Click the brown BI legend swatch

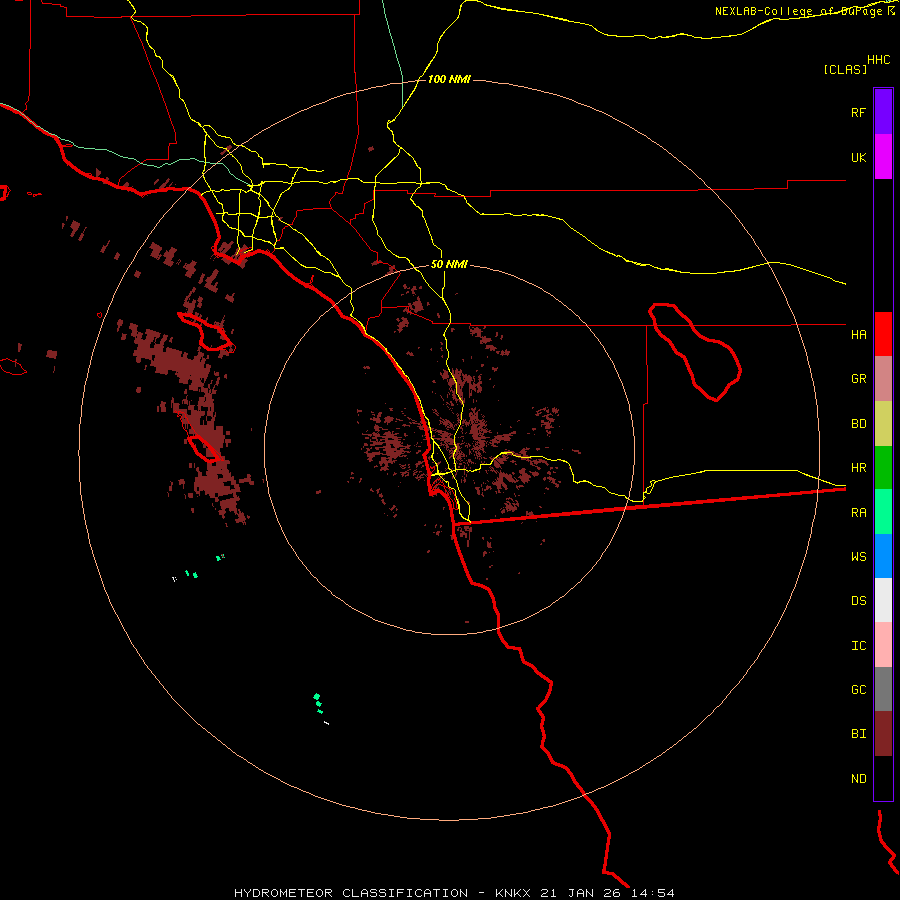pyautogui.click(x=883, y=734)
